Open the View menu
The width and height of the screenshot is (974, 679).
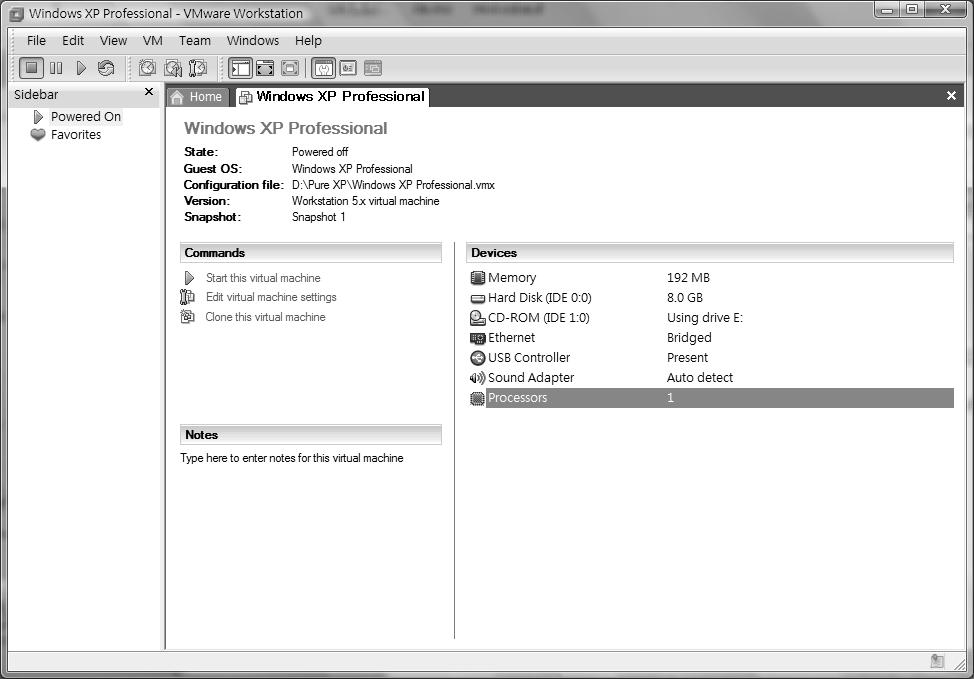113,40
